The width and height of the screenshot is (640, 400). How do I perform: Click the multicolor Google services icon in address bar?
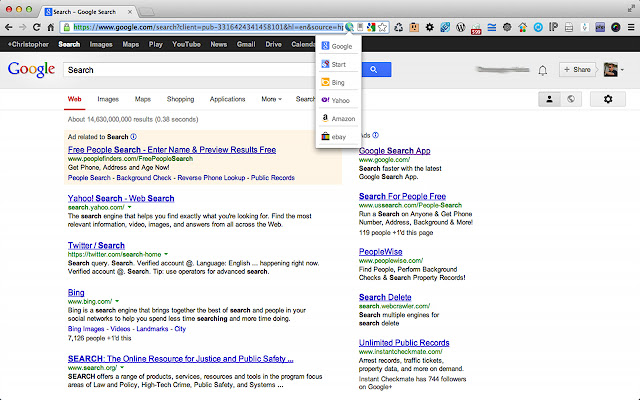coord(371,27)
